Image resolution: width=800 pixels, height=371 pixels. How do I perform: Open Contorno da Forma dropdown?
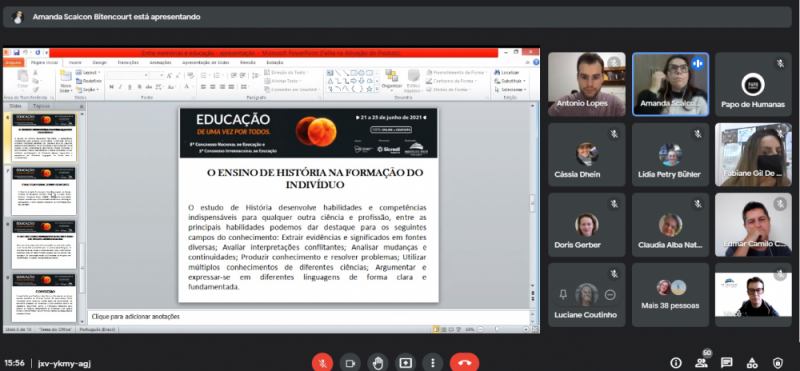(x=453, y=81)
